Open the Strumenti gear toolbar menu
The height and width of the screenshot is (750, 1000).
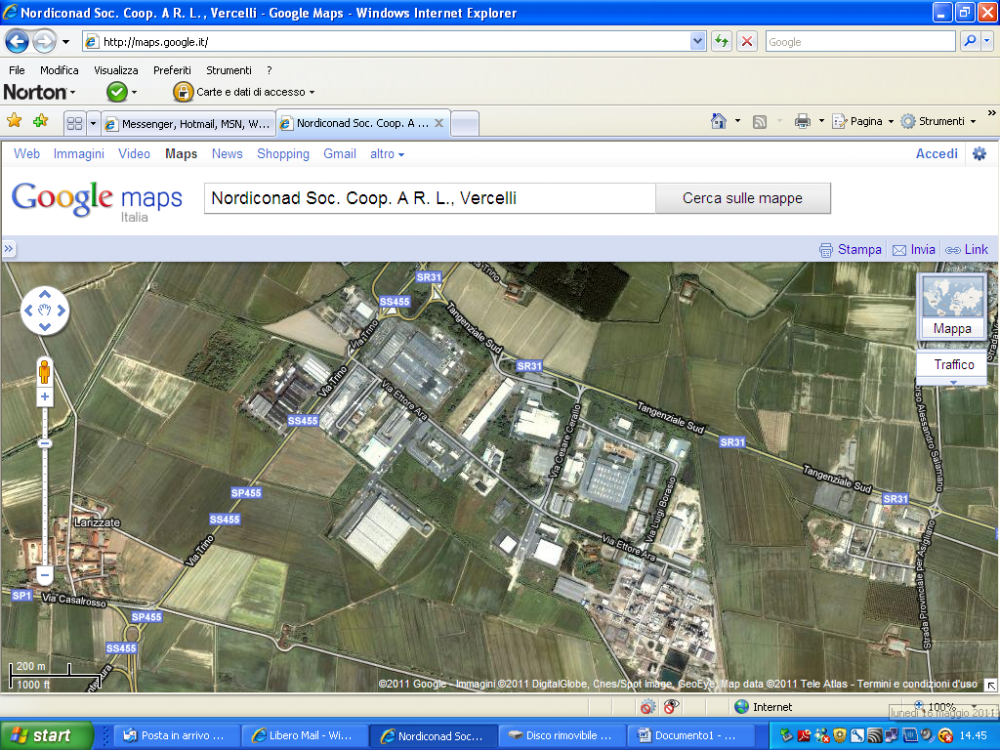point(938,121)
